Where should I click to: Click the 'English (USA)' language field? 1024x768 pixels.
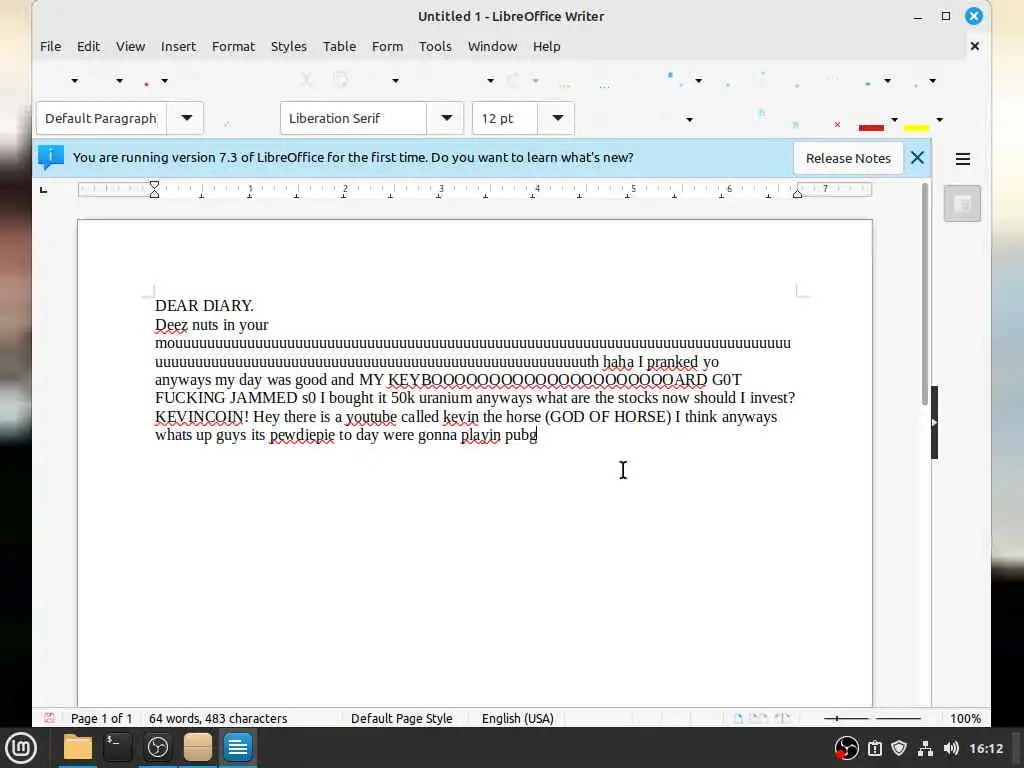coord(518,718)
